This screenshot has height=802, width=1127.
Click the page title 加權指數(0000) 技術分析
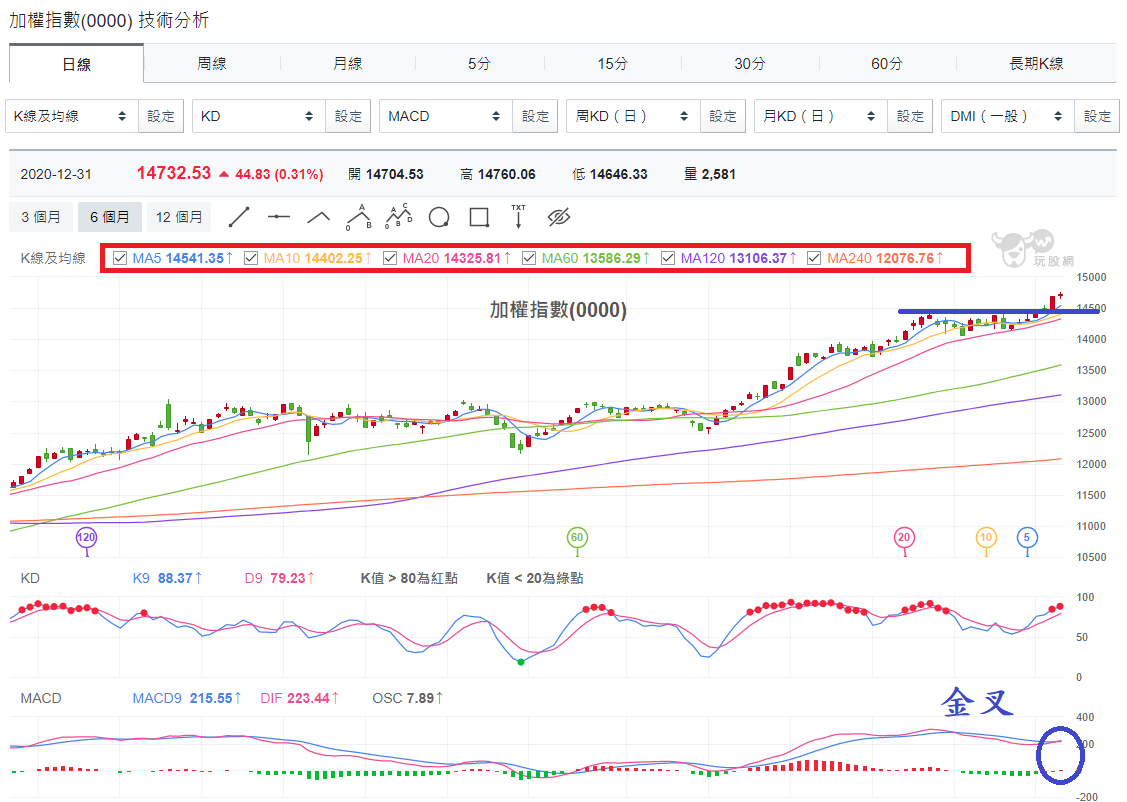(109, 20)
